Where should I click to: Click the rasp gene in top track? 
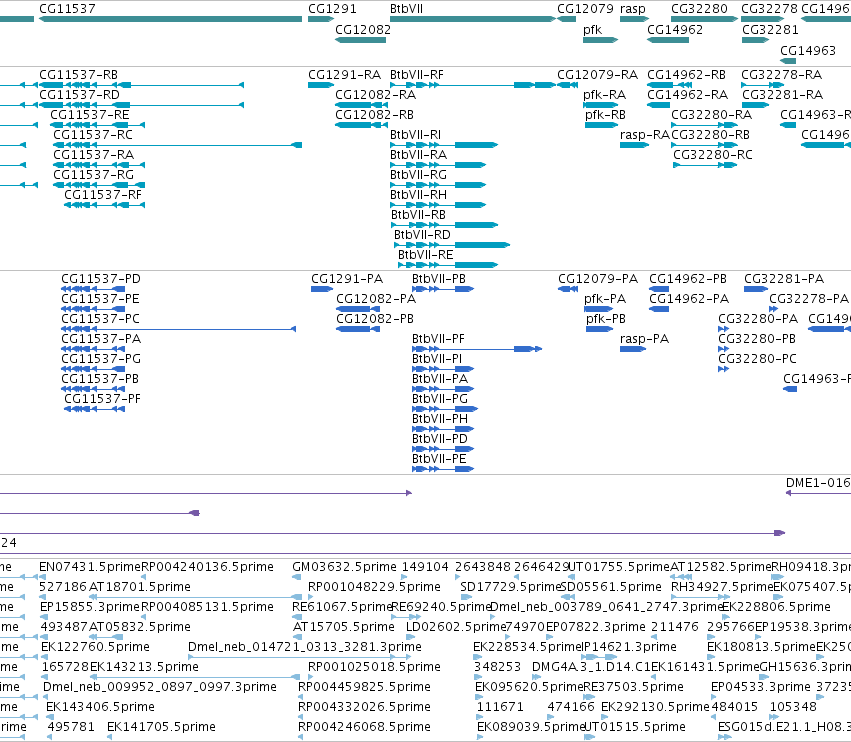point(634,19)
